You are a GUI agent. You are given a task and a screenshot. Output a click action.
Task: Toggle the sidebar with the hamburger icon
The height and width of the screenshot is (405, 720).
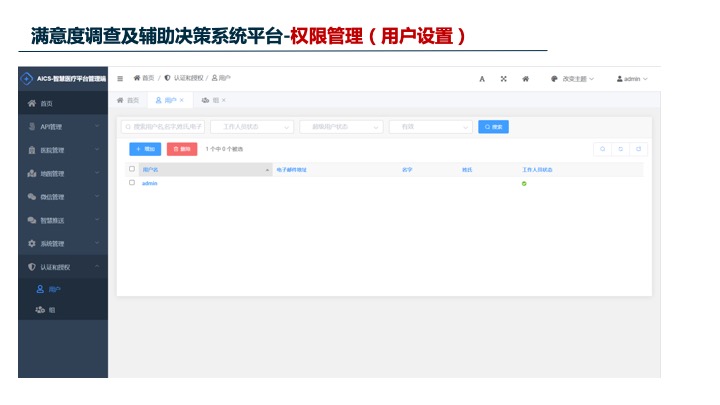[x=120, y=79]
